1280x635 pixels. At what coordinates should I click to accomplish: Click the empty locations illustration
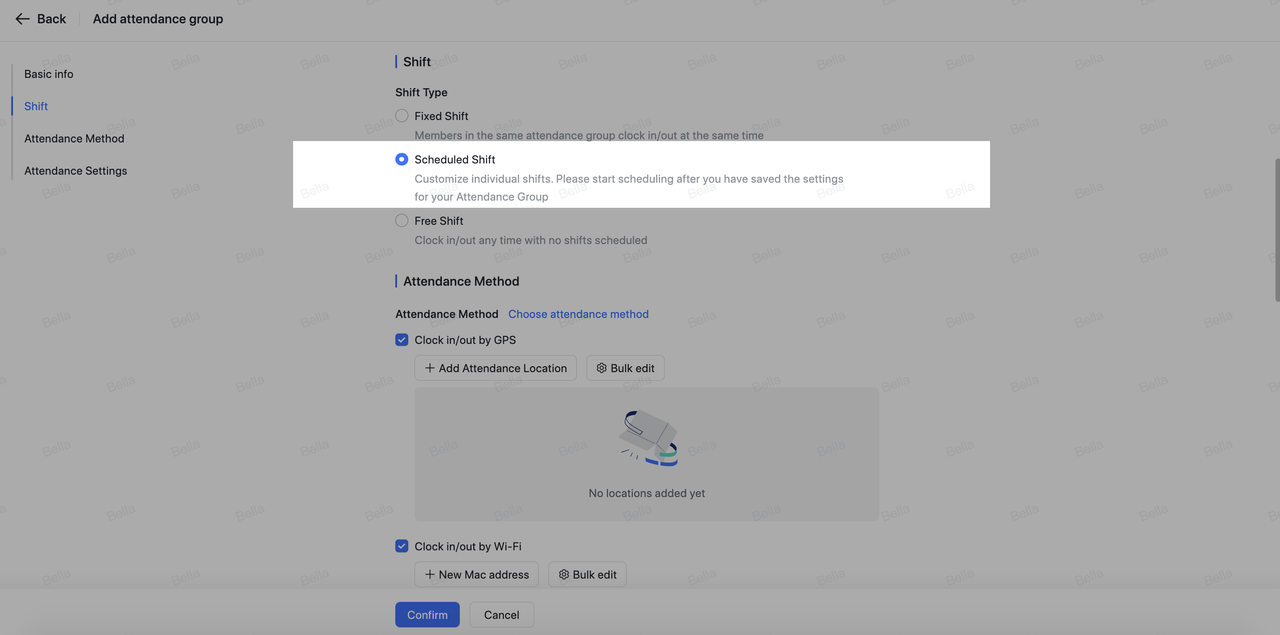647,437
